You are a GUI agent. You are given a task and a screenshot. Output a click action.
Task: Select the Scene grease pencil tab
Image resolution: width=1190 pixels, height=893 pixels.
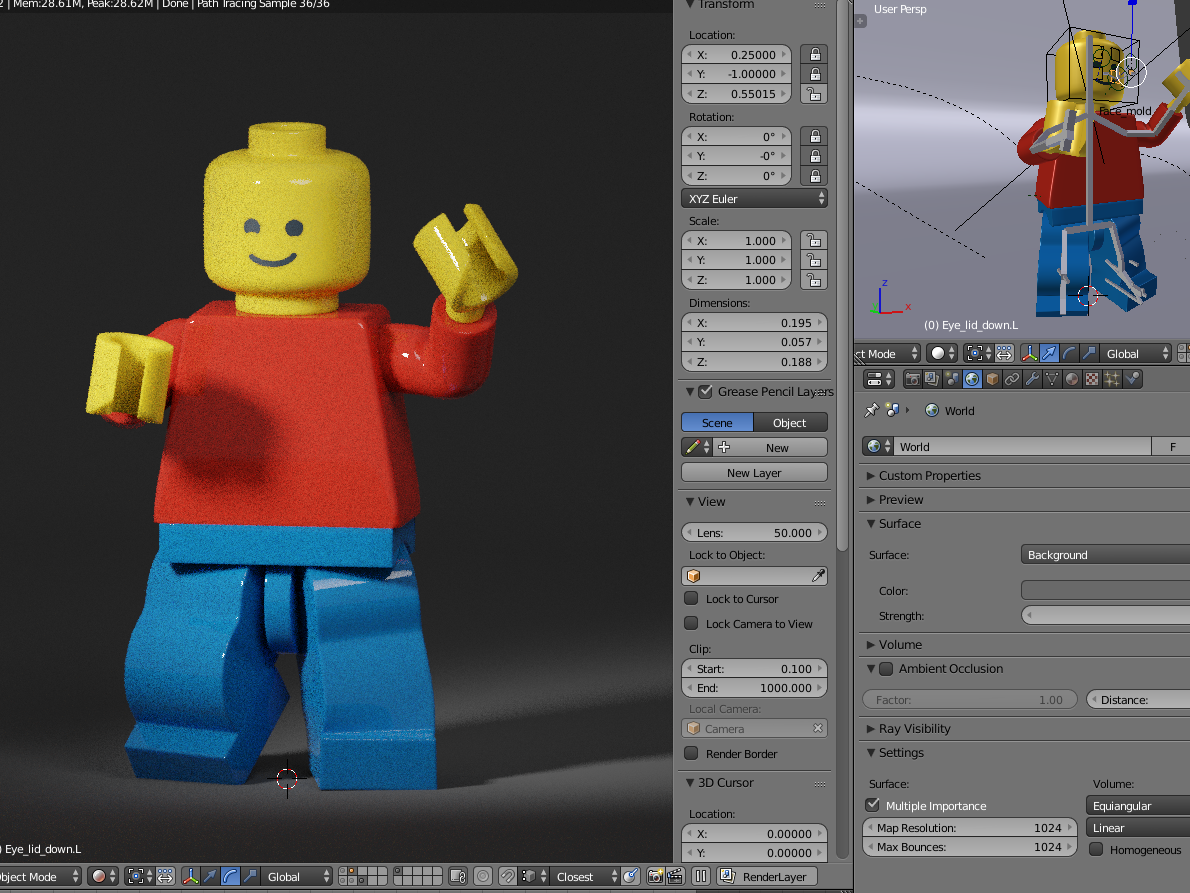pyautogui.click(x=717, y=423)
